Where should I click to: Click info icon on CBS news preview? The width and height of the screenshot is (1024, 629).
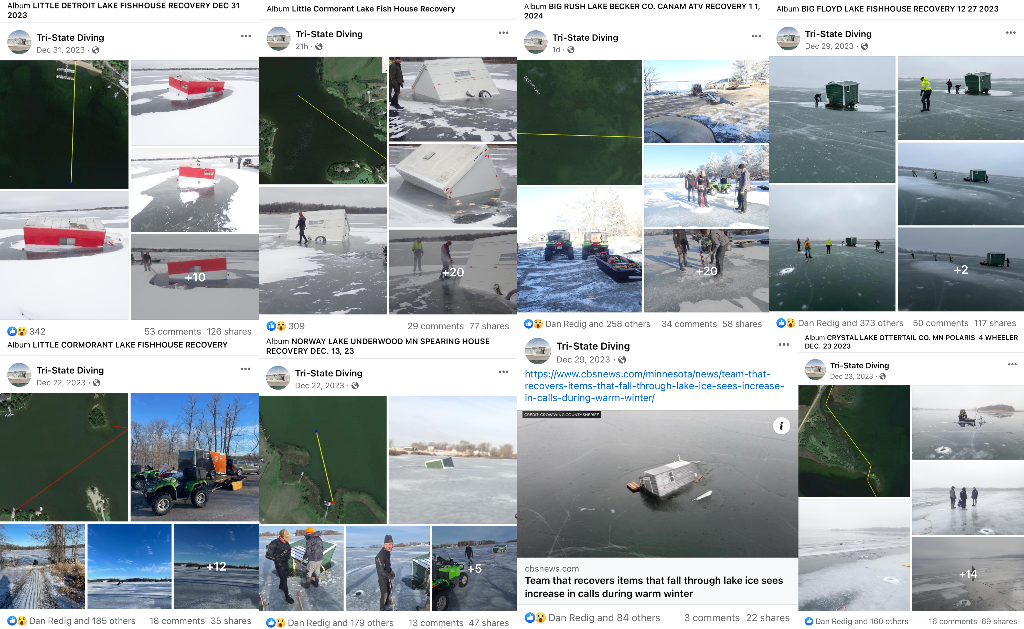pos(781,426)
